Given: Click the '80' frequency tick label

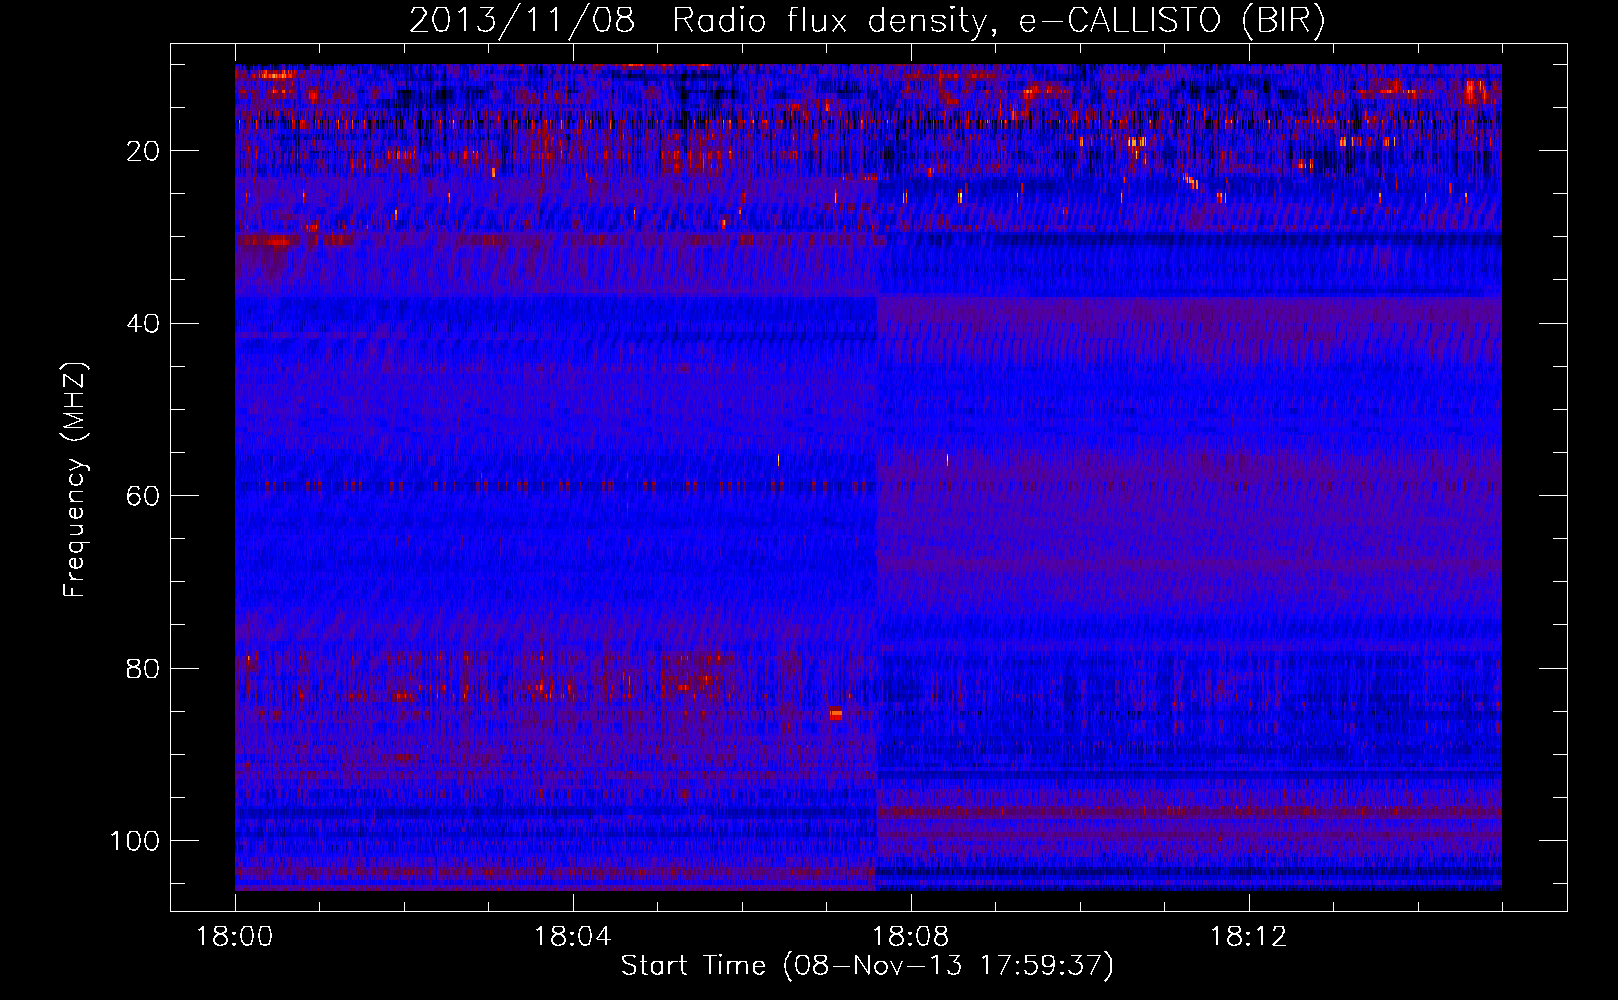Looking at the screenshot, I should tap(144, 668).
